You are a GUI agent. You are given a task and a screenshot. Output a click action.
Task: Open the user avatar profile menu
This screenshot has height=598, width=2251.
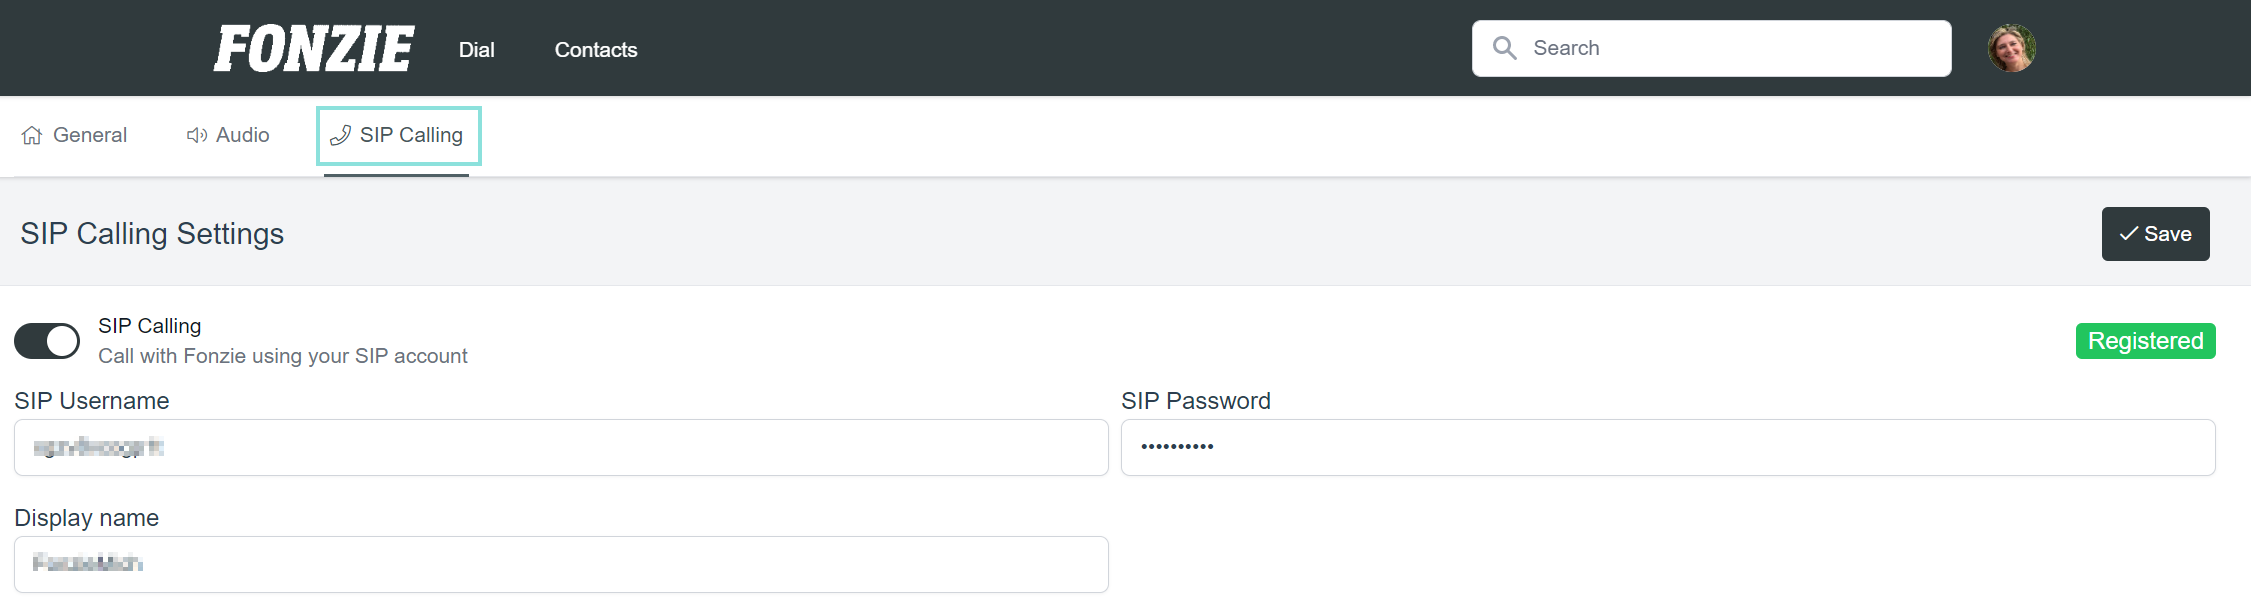[2011, 48]
